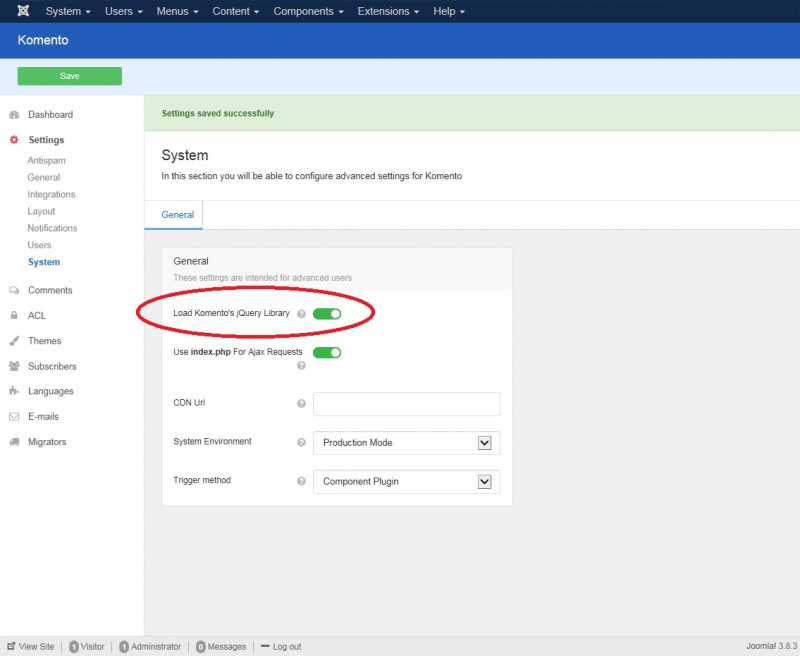Click the Themes brush icon
The height and width of the screenshot is (656, 800).
[14, 341]
